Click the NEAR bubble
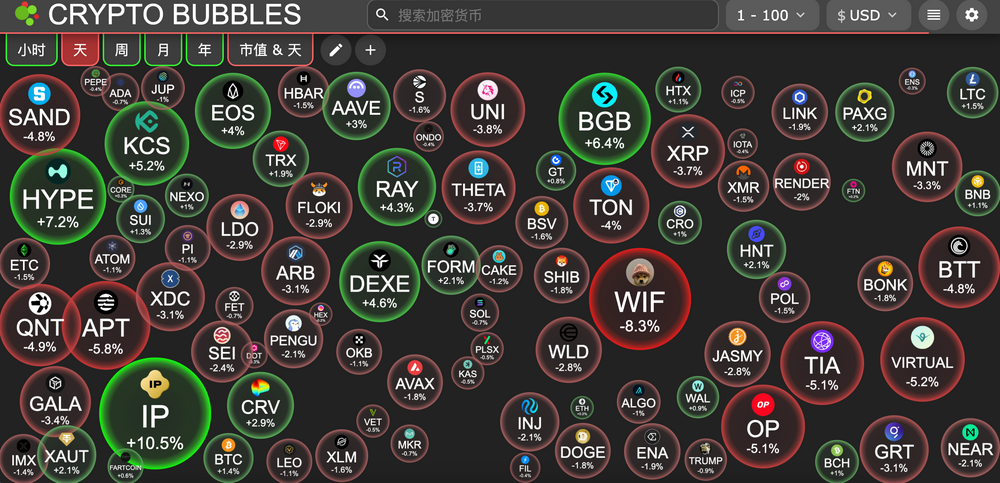 click(970, 447)
